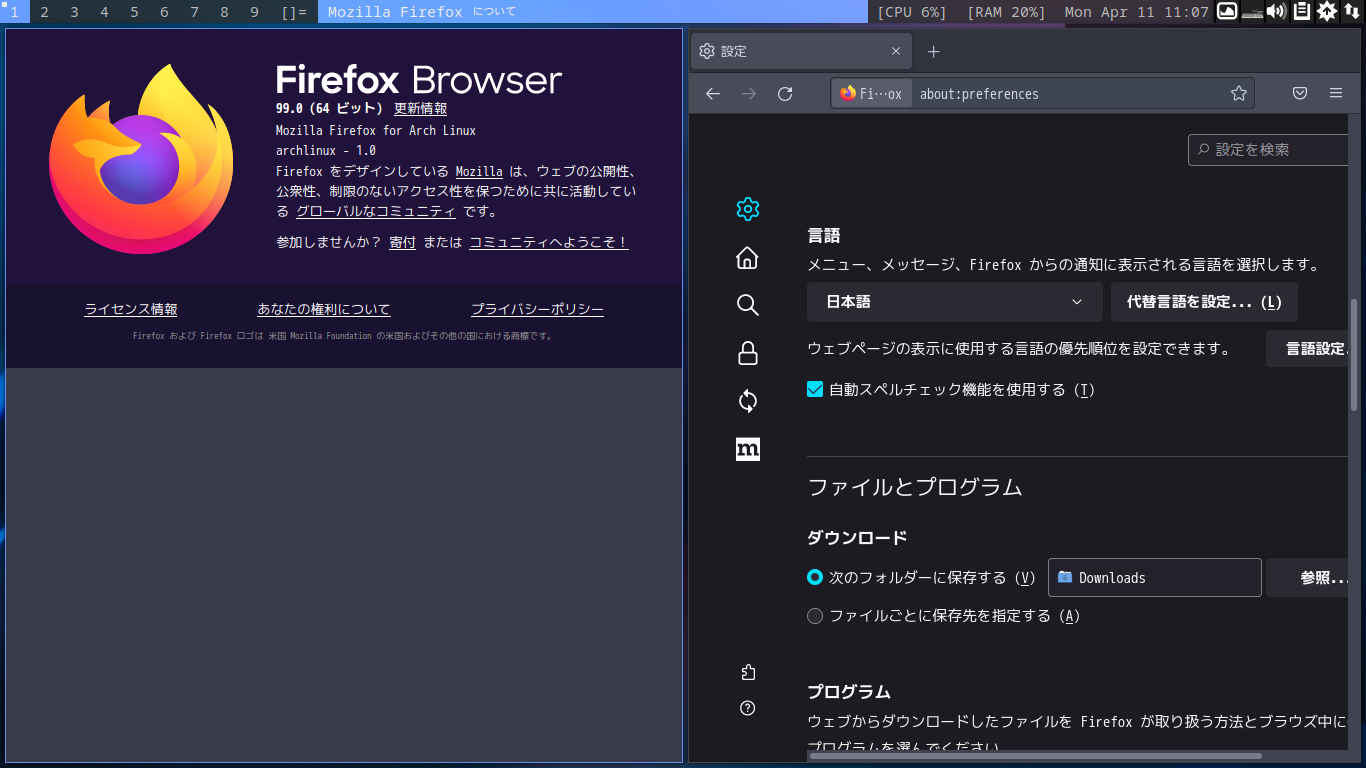This screenshot has width=1366, height=768.
Task: Switch to workspace 3
Action: coord(74,12)
